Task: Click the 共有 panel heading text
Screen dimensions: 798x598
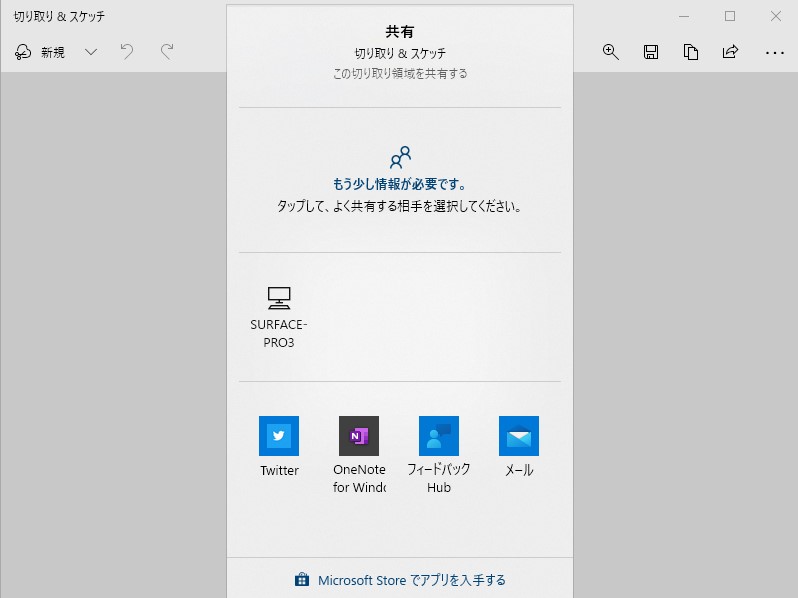Action: [400, 32]
